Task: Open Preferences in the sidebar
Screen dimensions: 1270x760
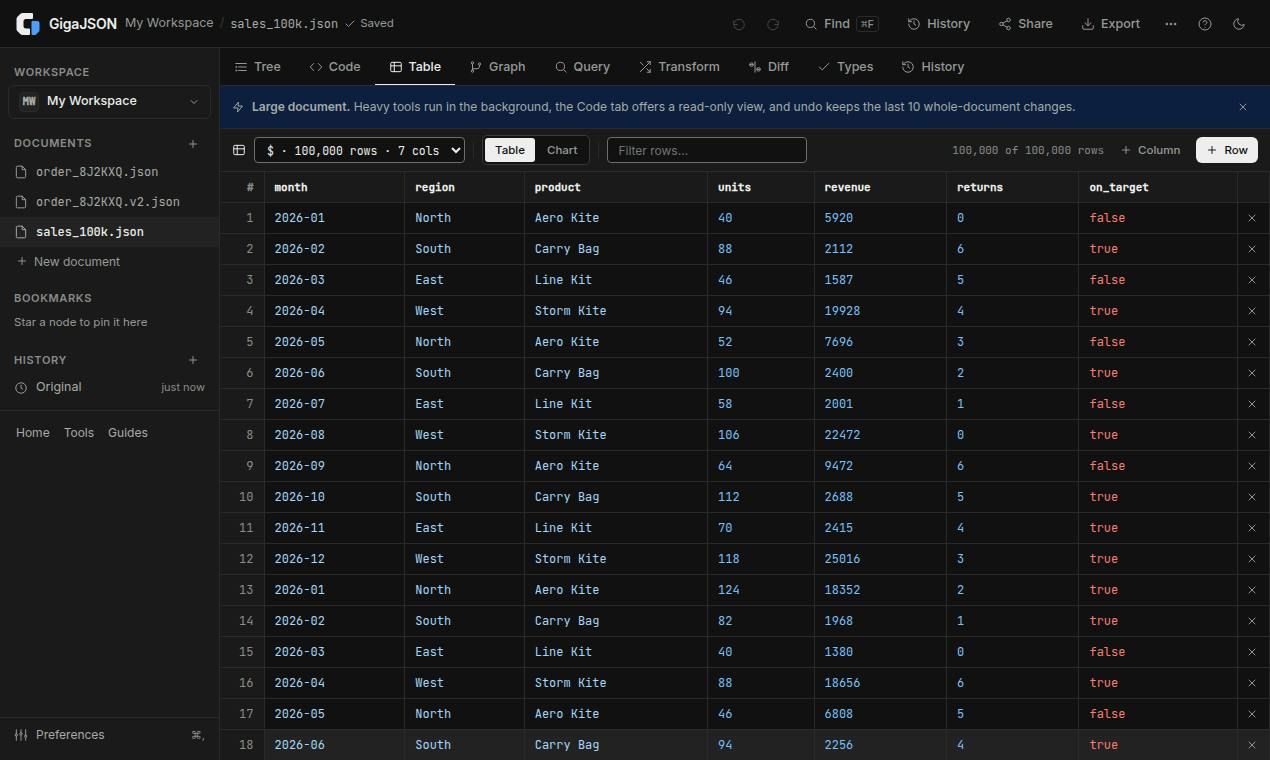Action: [x=110, y=735]
